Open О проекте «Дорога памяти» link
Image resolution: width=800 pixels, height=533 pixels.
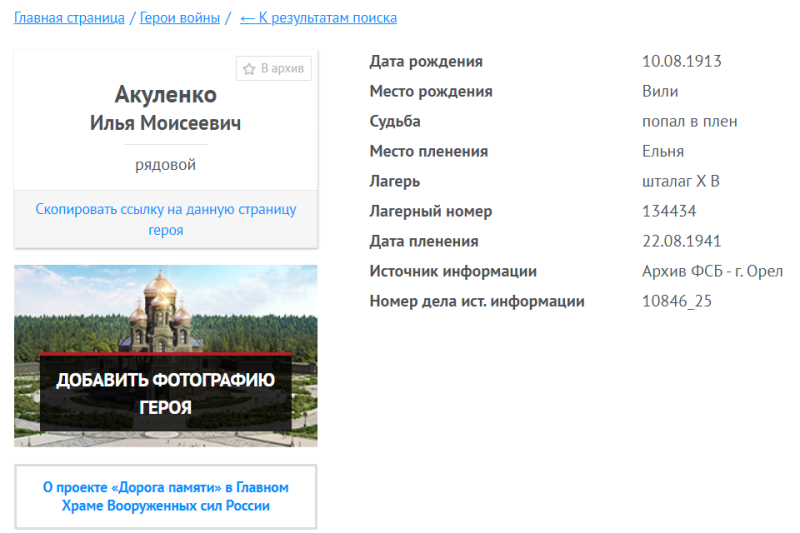click(166, 496)
